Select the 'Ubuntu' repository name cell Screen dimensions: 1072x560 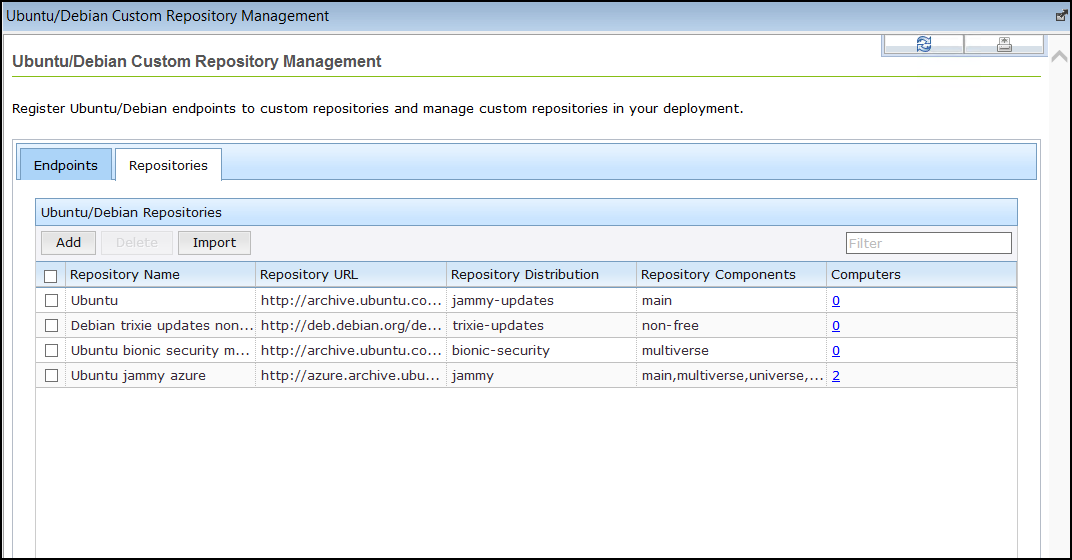161,300
